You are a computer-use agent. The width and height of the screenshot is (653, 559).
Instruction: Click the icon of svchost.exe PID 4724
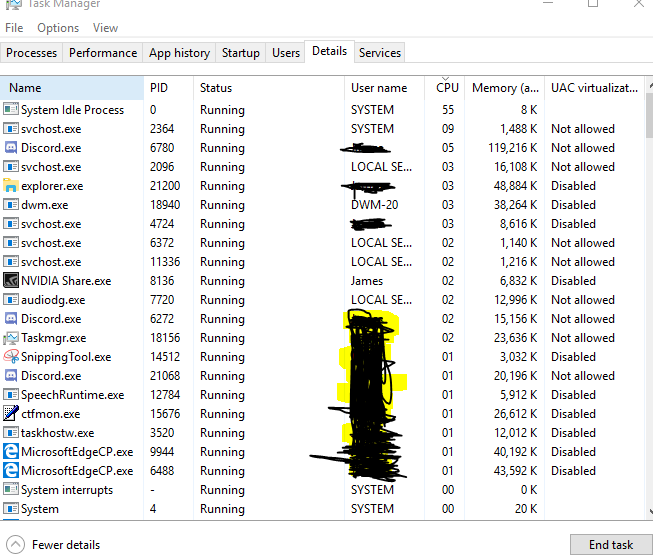point(11,224)
